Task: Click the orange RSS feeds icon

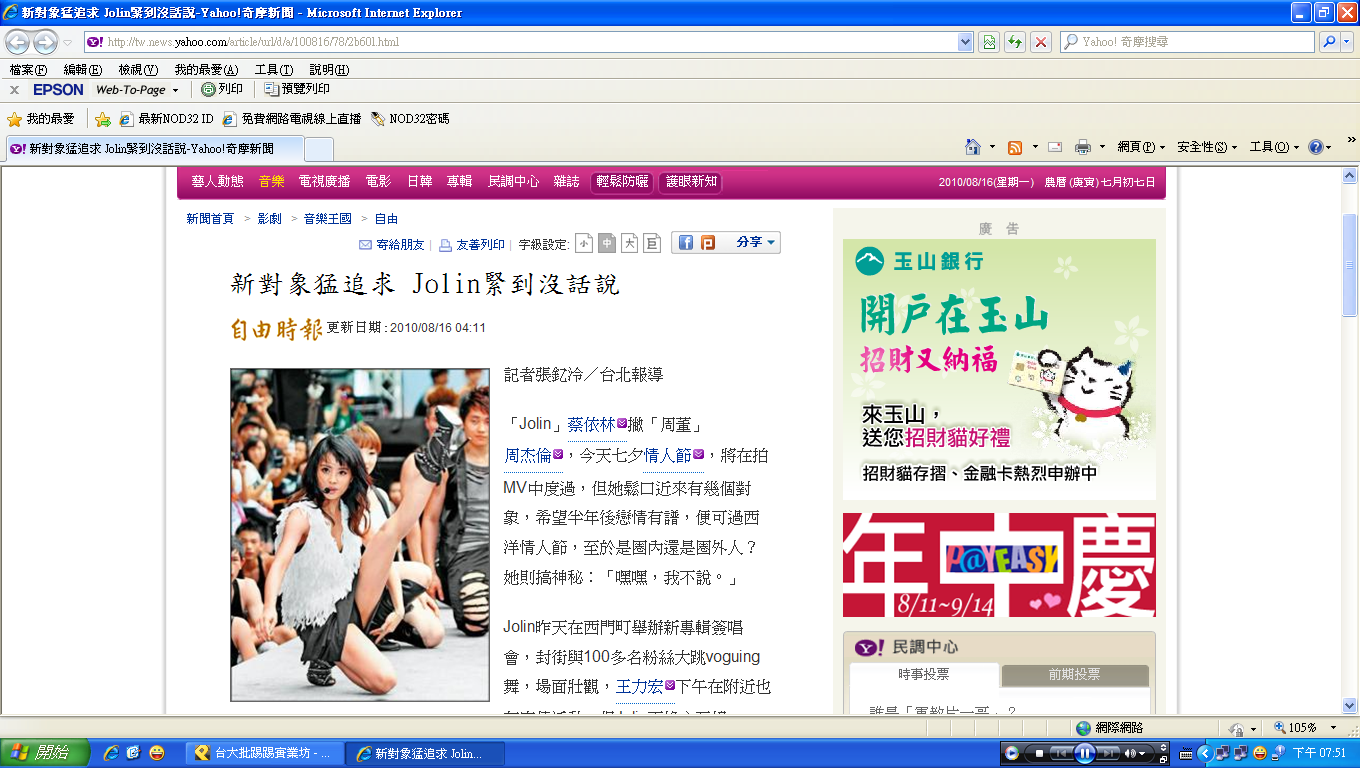Action: point(1015,147)
